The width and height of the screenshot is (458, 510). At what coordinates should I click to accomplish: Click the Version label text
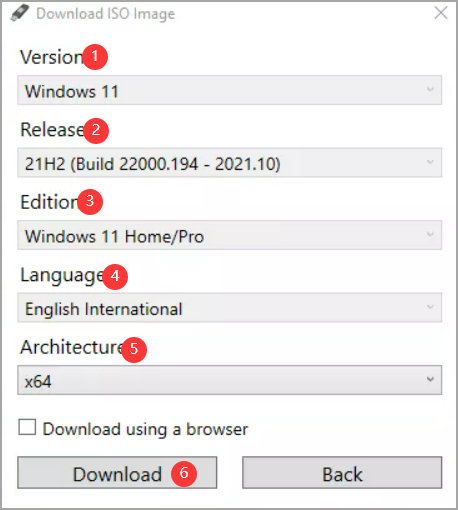pyautogui.click(x=52, y=57)
